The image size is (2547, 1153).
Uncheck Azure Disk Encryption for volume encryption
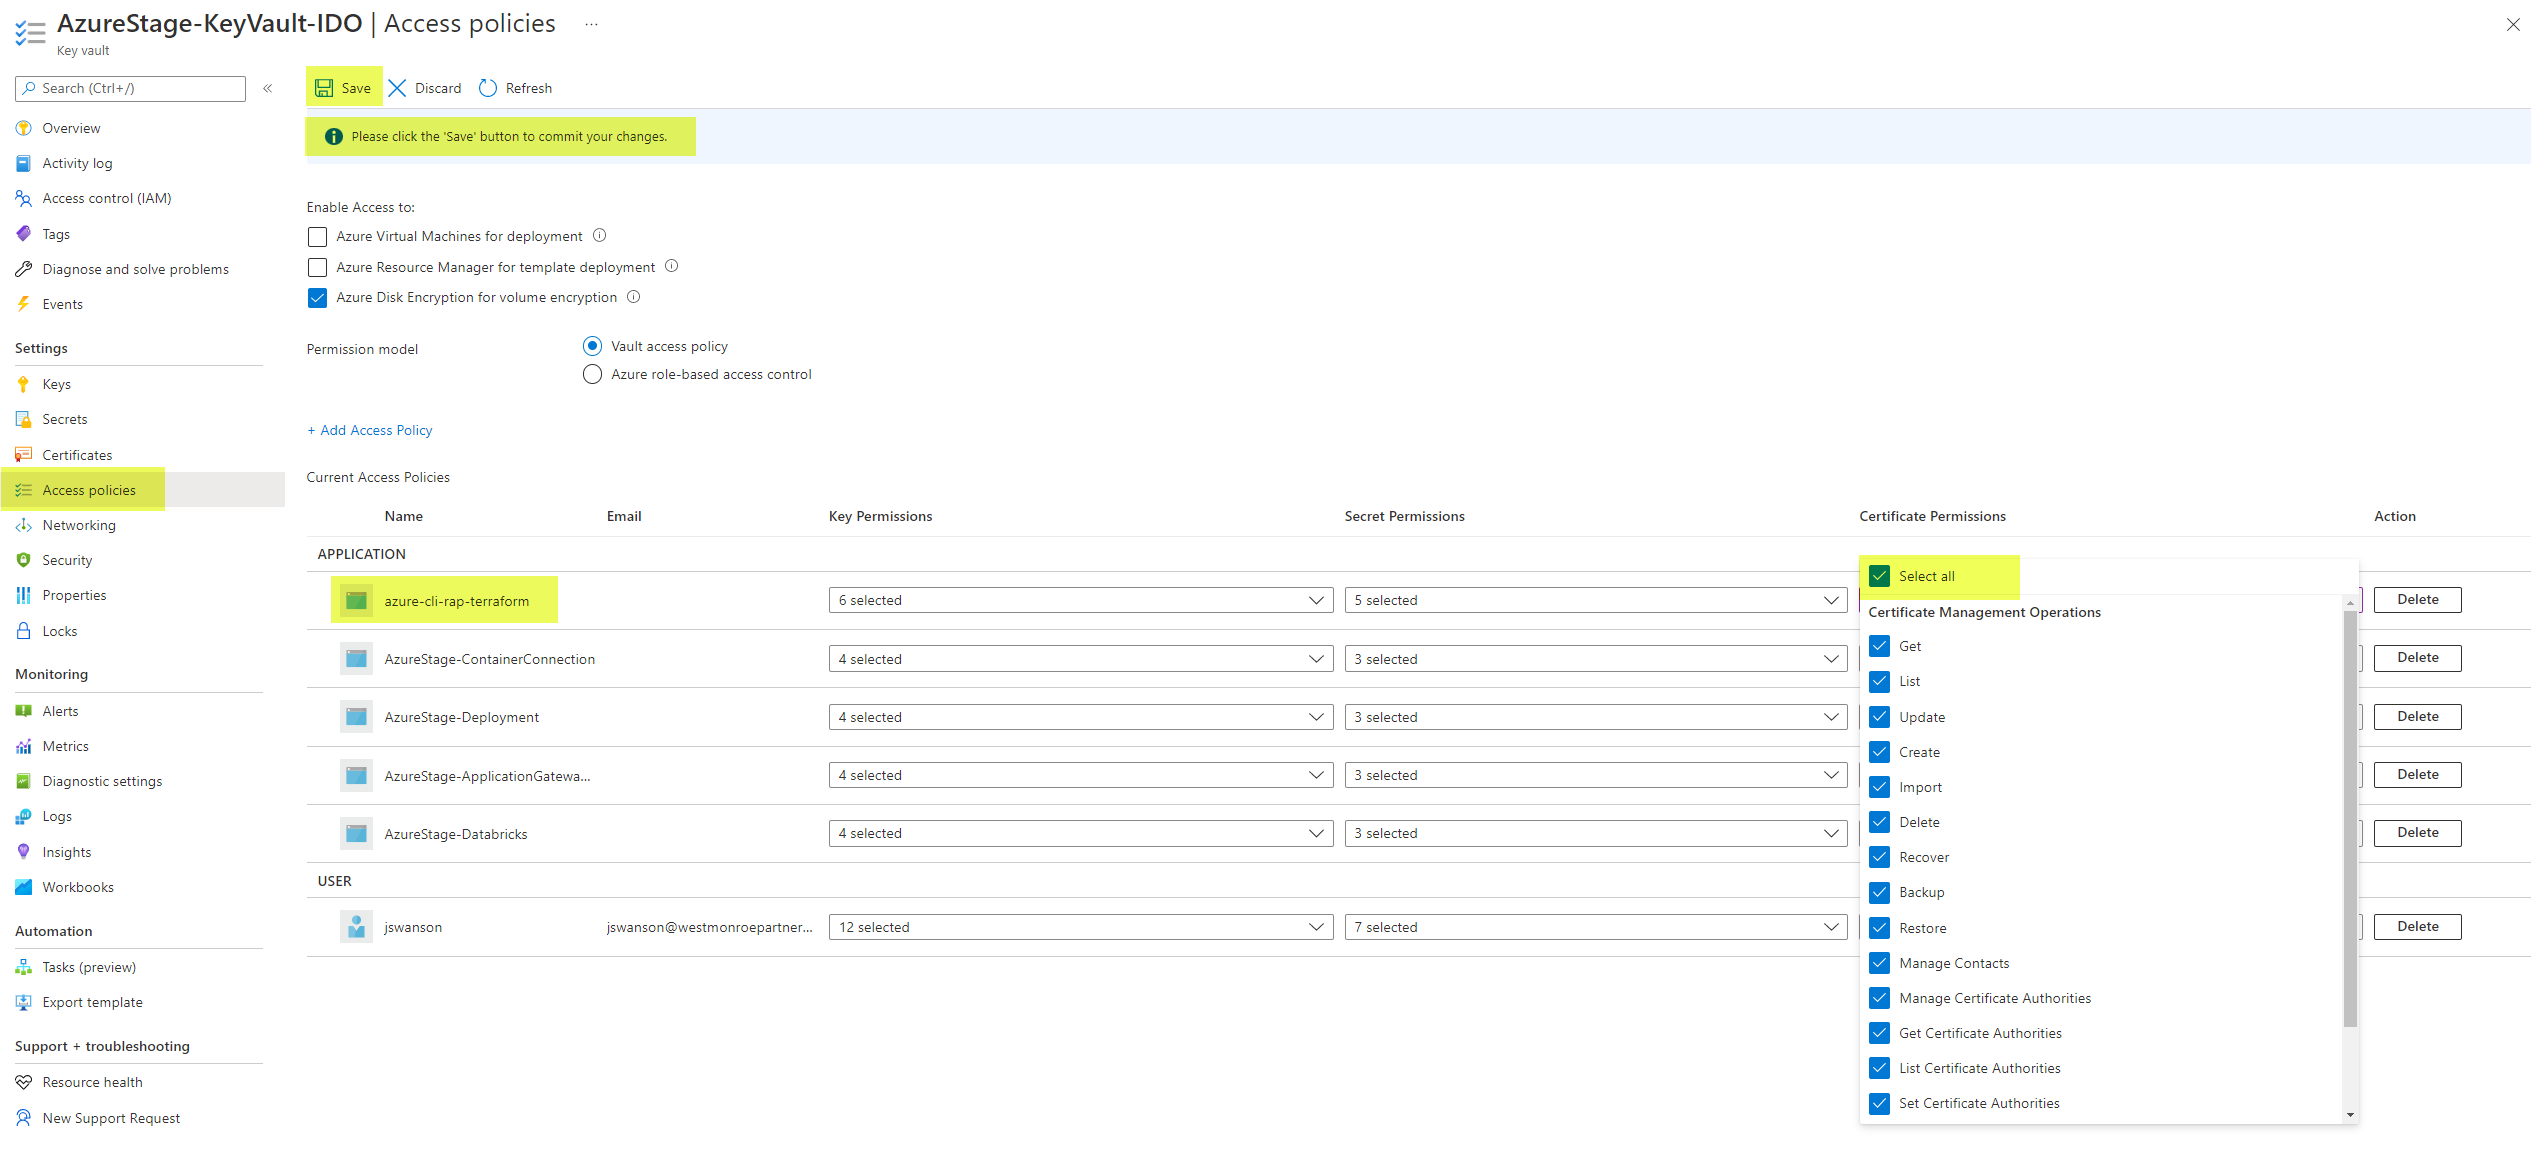click(x=317, y=298)
